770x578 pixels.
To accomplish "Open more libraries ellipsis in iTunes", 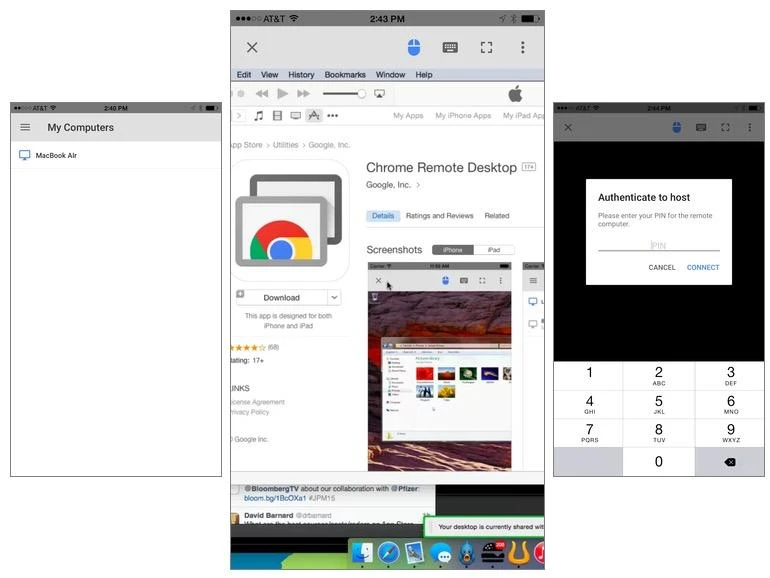I will 332,116.
